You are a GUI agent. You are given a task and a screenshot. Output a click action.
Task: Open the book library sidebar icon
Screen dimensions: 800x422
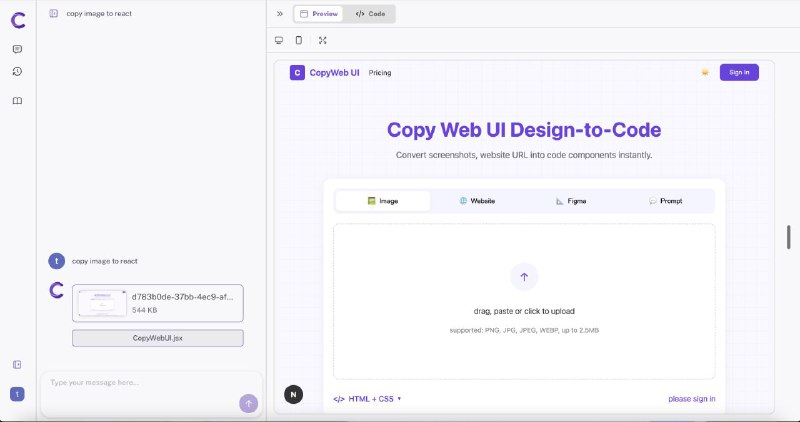point(17,101)
